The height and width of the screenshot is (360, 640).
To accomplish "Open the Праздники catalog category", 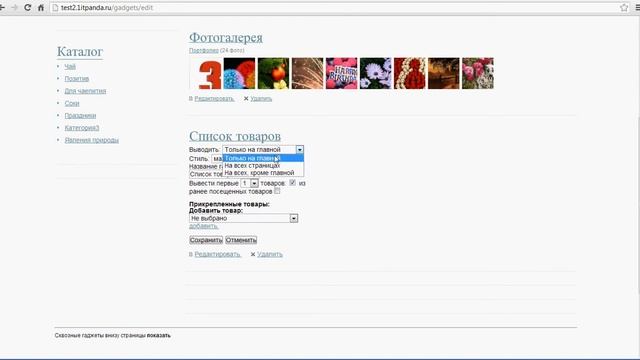I will [x=80, y=116].
